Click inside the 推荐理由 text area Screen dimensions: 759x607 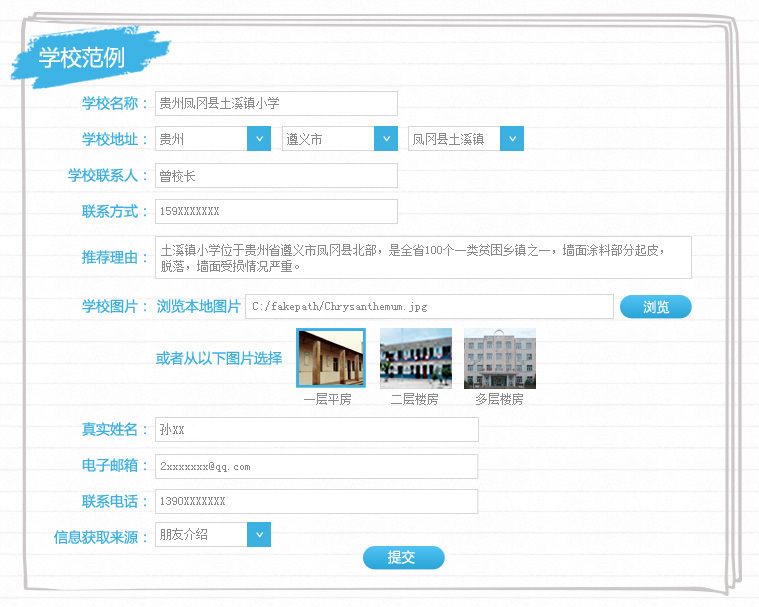pyautogui.click(x=423, y=257)
